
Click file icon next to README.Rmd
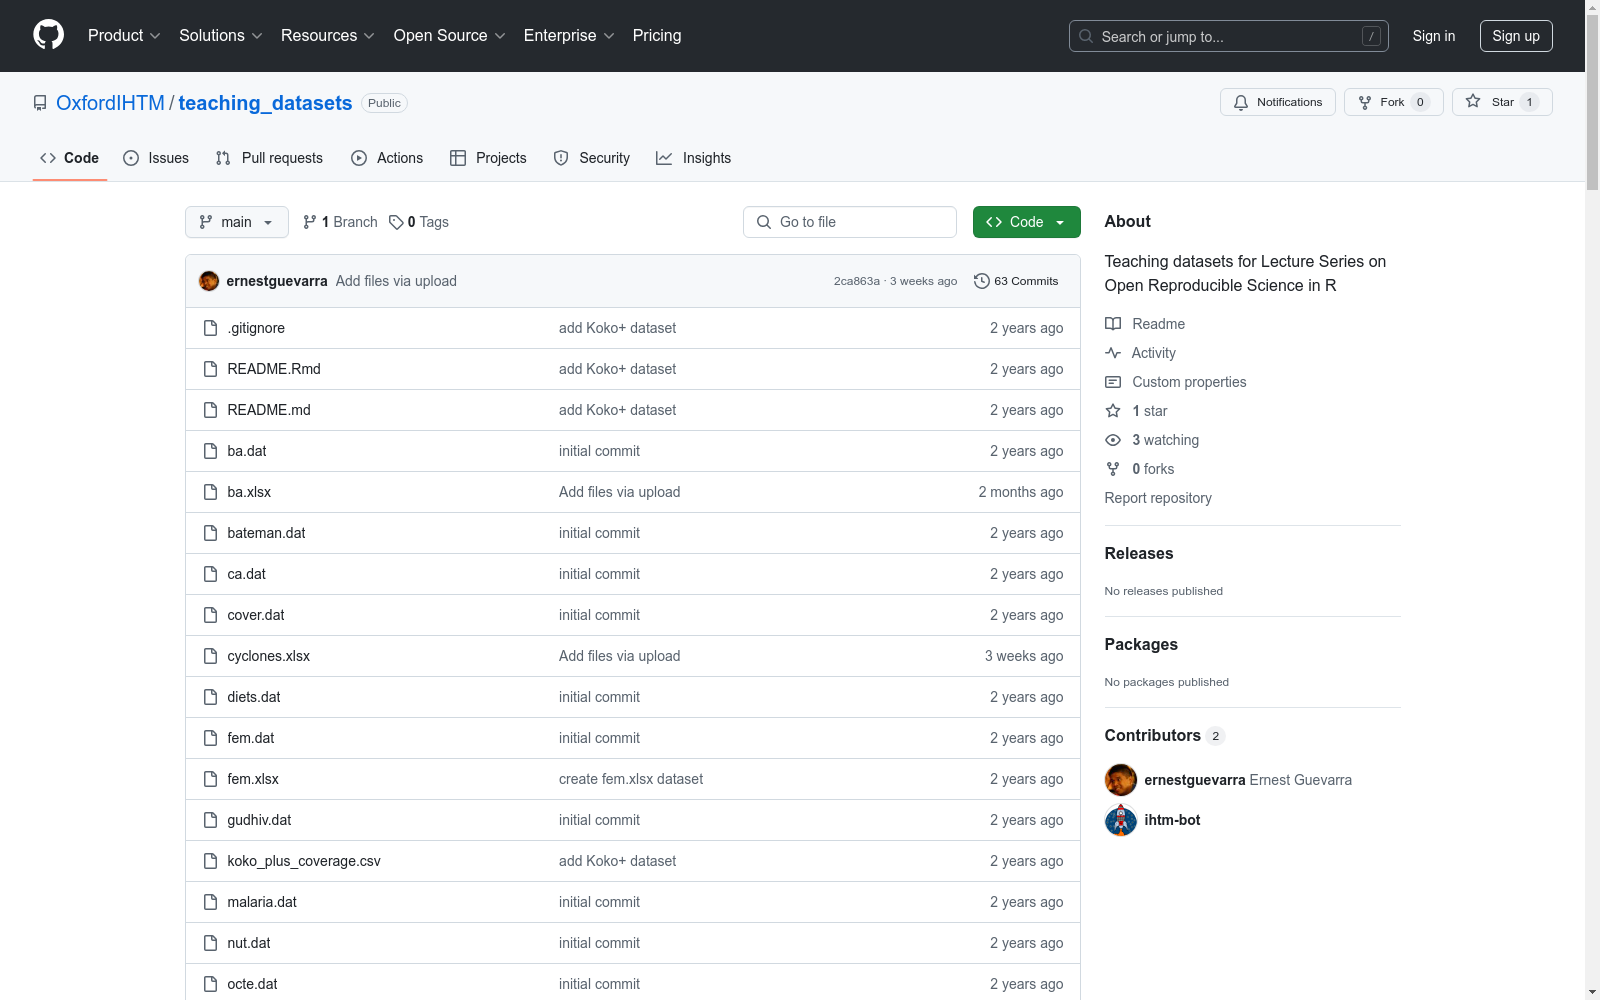pyautogui.click(x=210, y=369)
